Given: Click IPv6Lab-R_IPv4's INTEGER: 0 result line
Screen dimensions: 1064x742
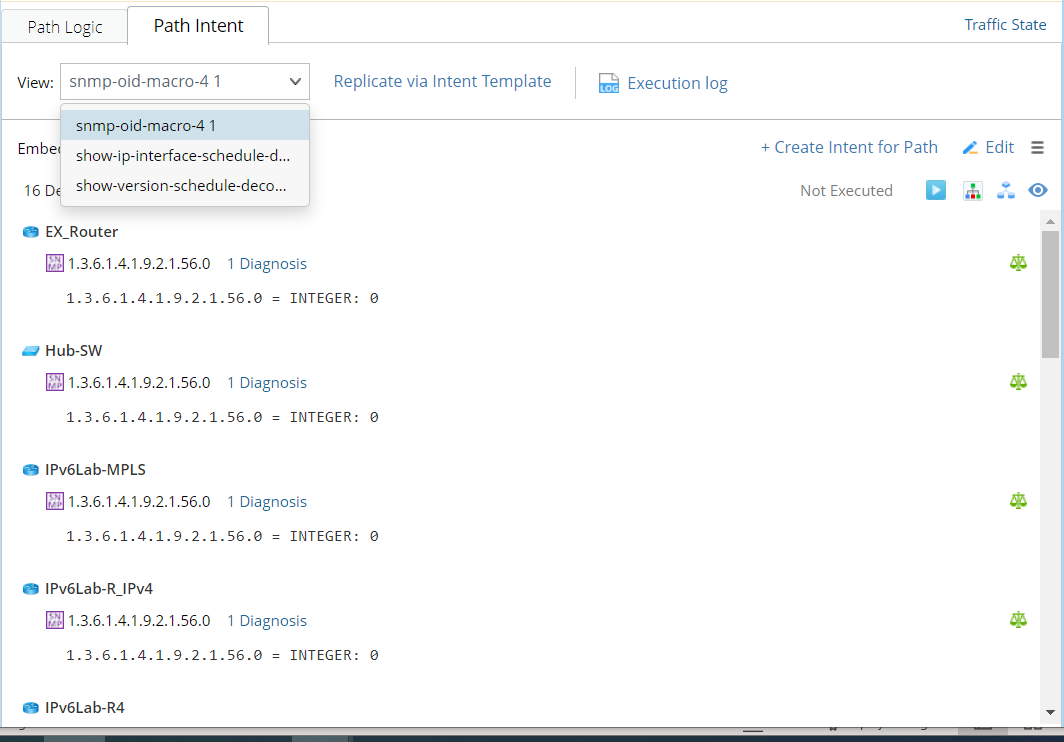Looking at the screenshot, I should click(x=222, y=654).
